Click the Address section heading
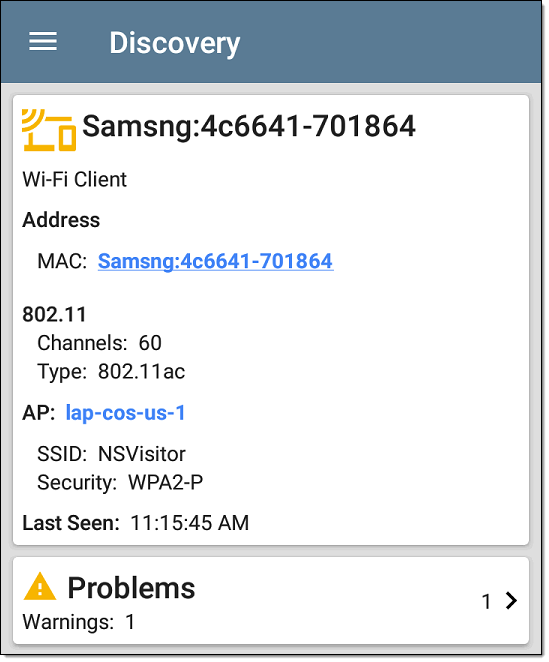This screenshot has width=549, height=662. 61,220
